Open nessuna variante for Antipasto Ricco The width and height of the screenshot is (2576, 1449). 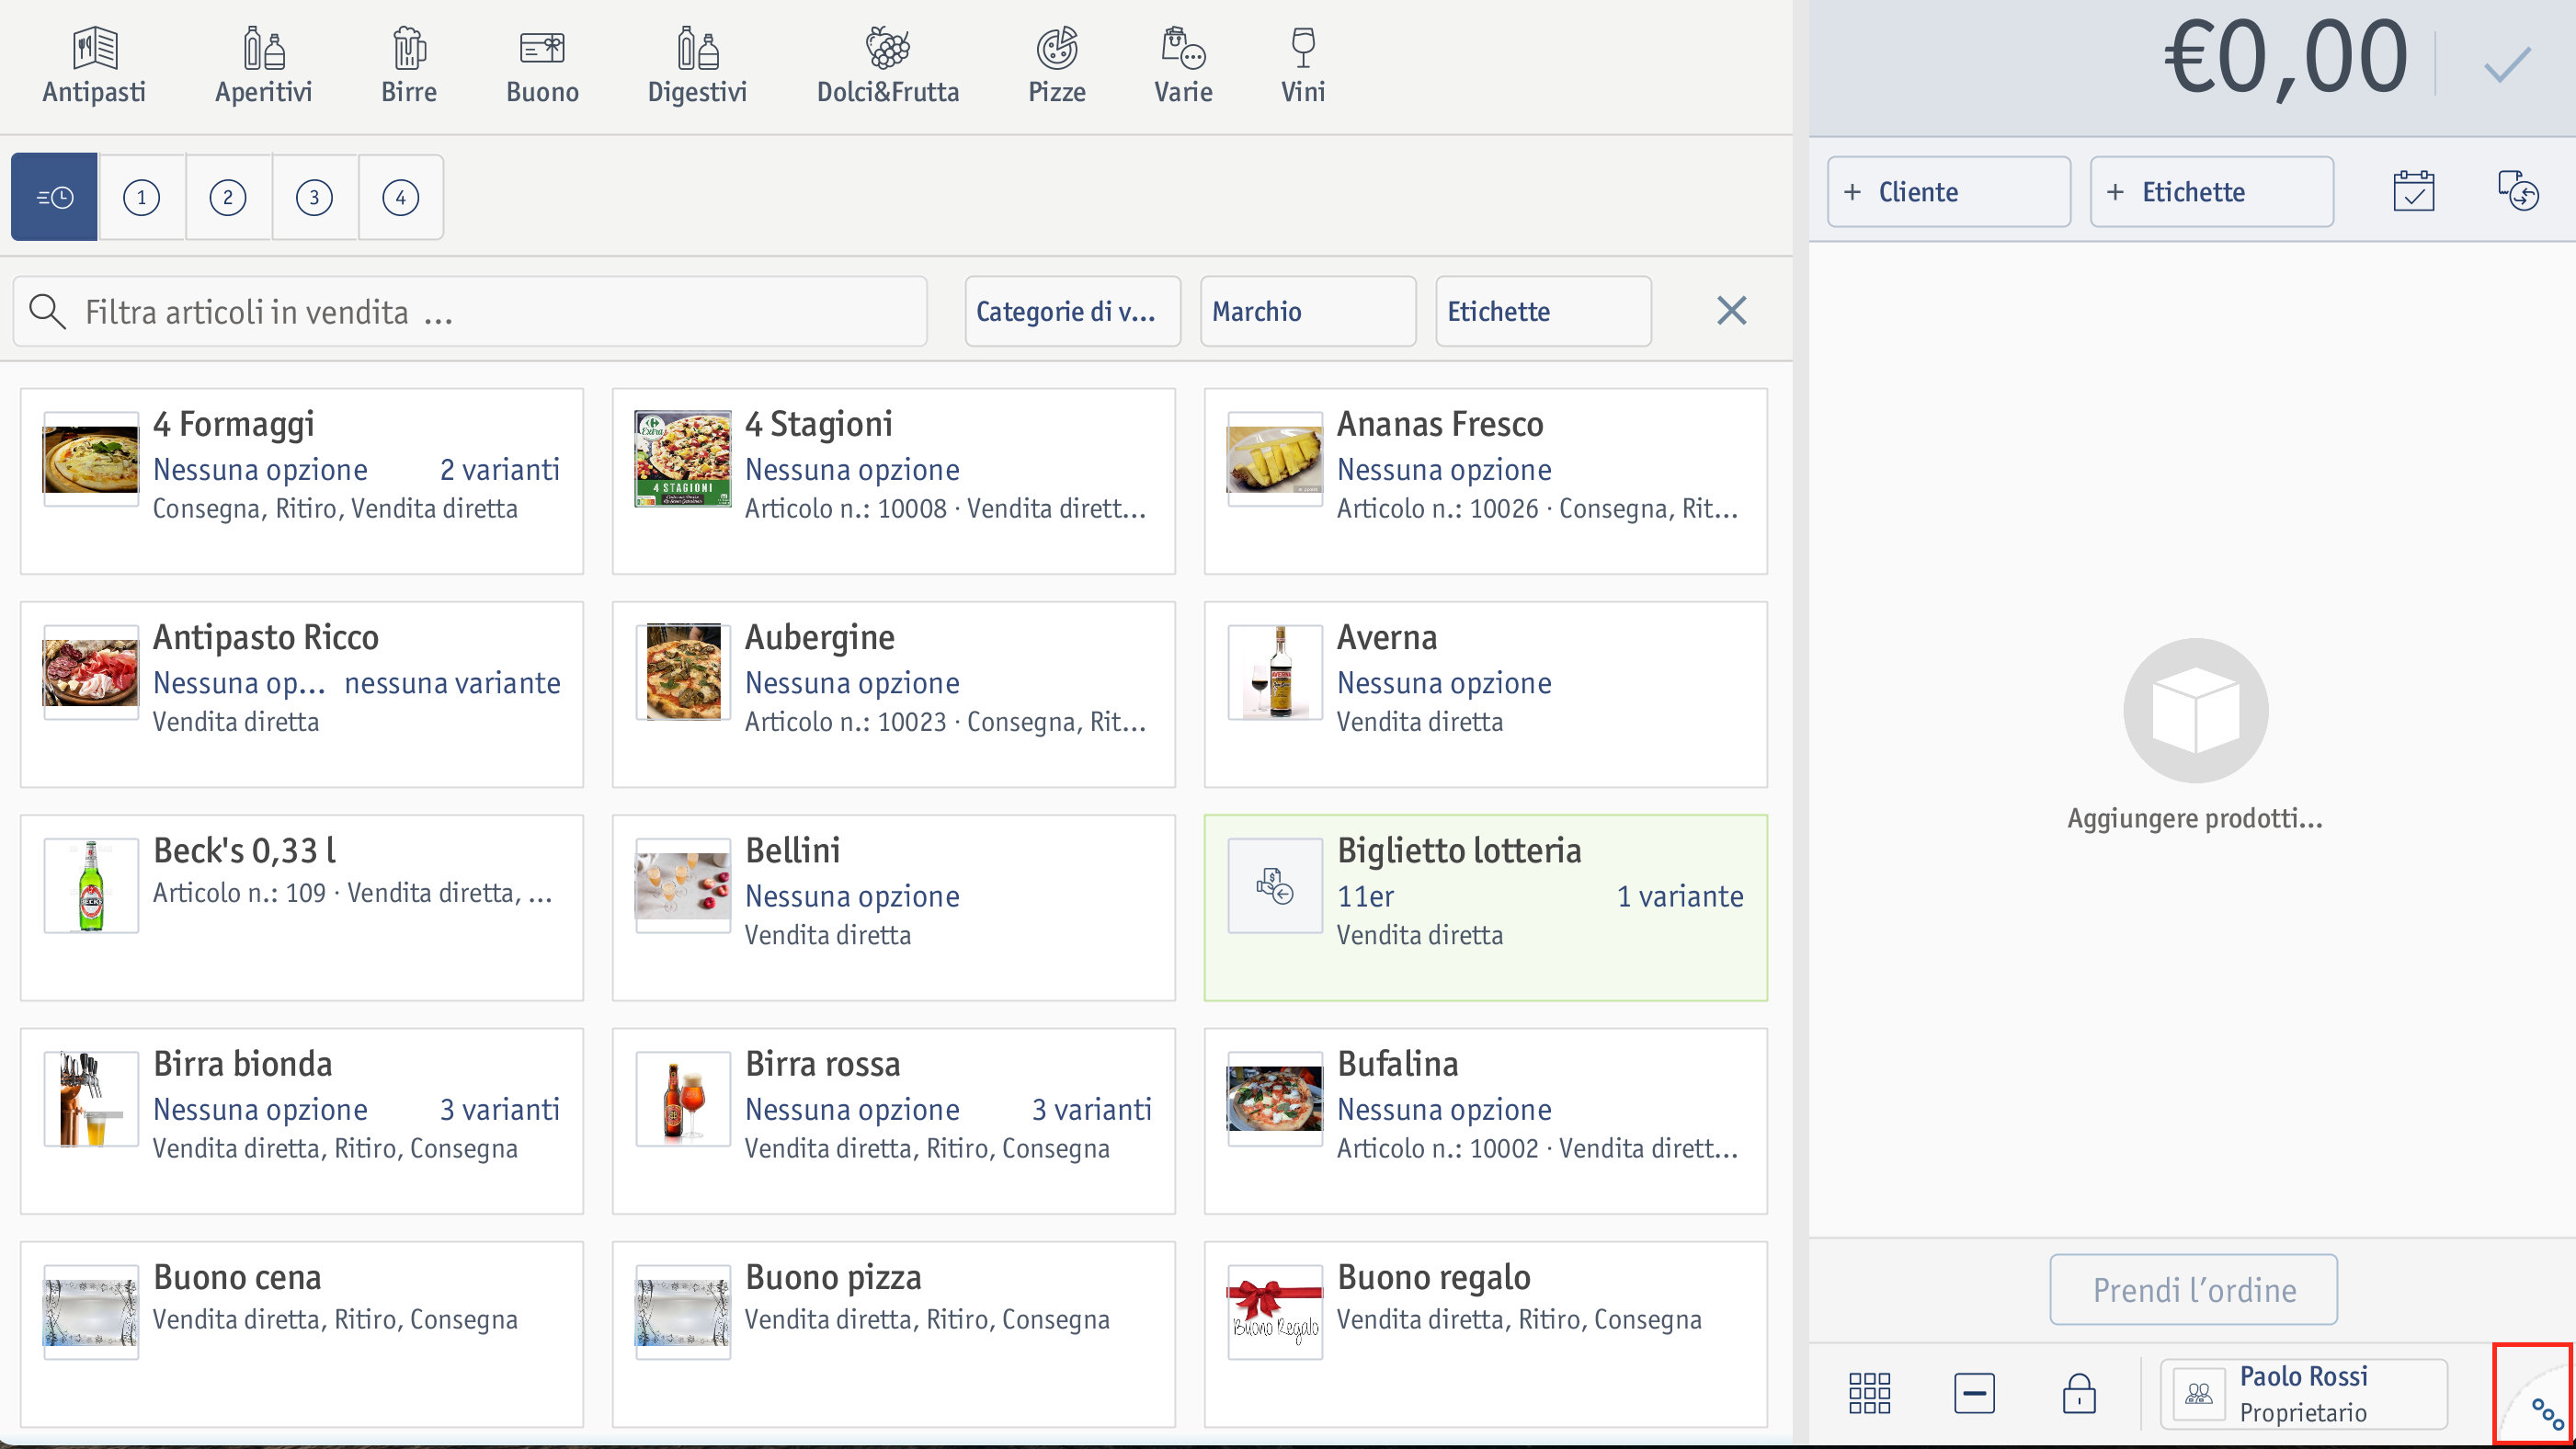[x=452, y=683]
